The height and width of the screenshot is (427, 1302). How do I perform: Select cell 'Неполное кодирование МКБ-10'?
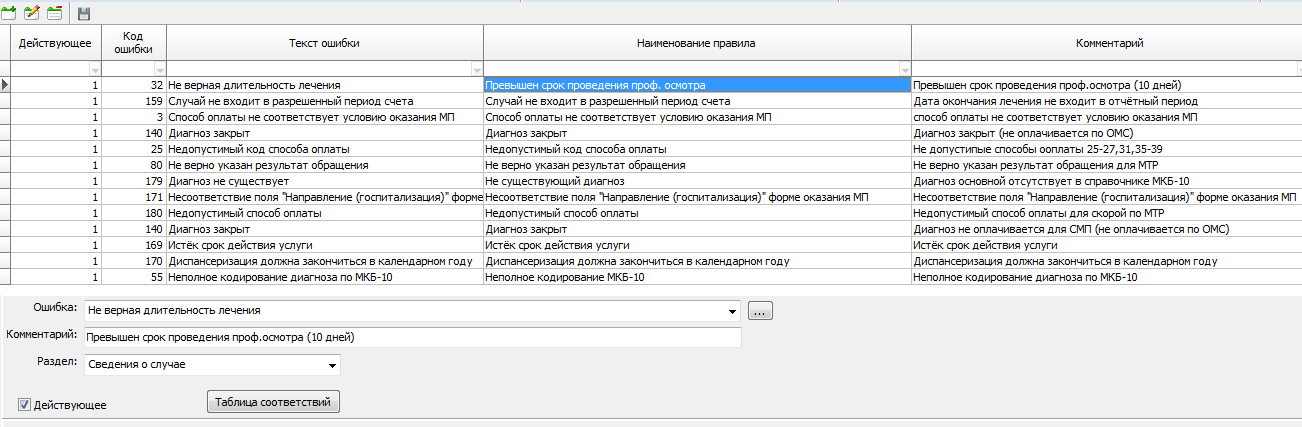697,277
